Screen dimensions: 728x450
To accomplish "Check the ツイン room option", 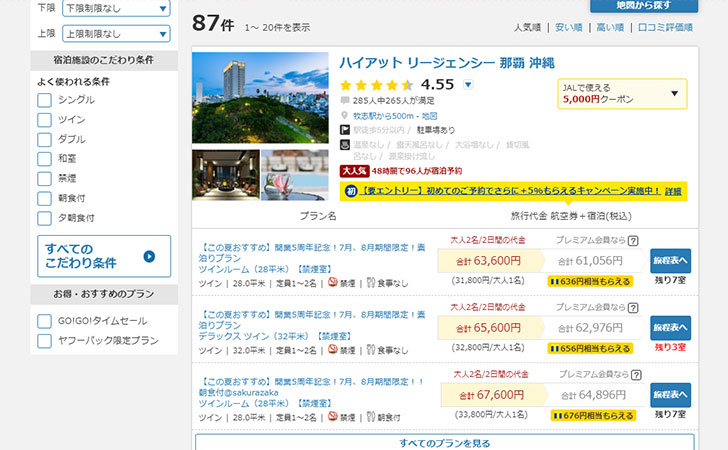I will (45, 120).
